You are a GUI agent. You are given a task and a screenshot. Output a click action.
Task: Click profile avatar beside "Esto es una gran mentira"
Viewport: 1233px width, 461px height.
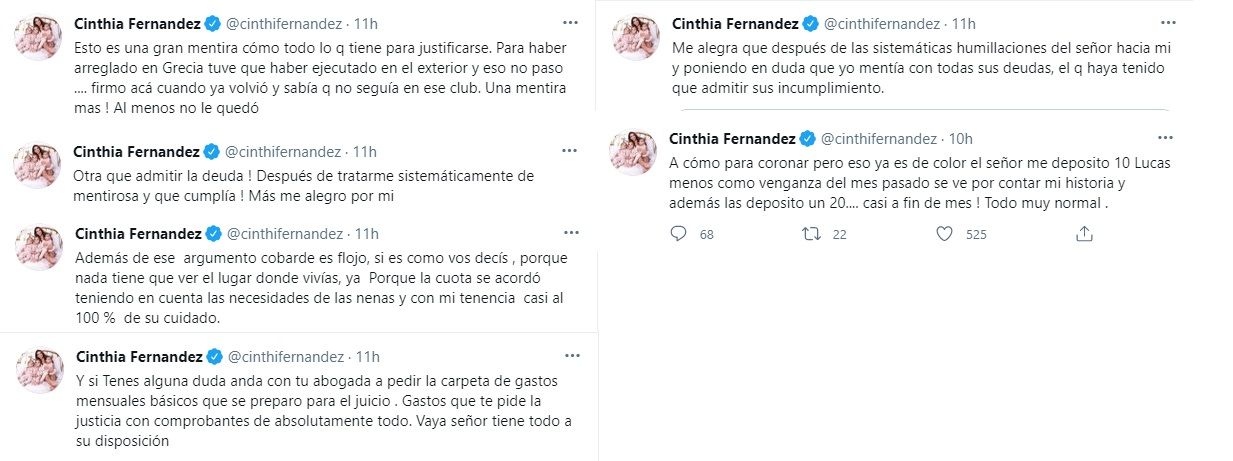coord(39,37)
